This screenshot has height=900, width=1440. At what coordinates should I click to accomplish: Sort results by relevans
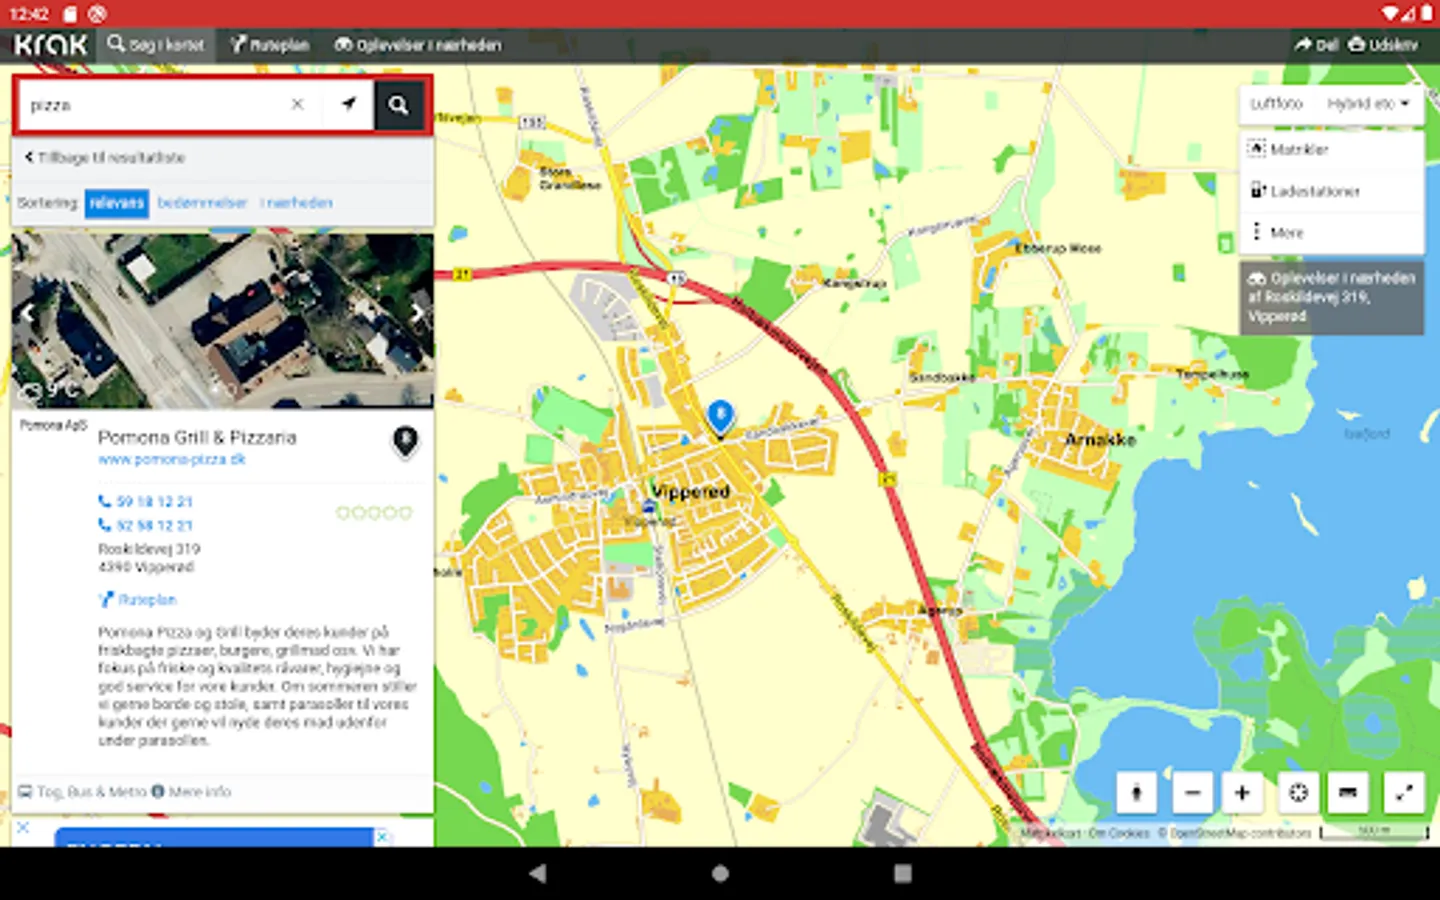click(x=117, y=203)
